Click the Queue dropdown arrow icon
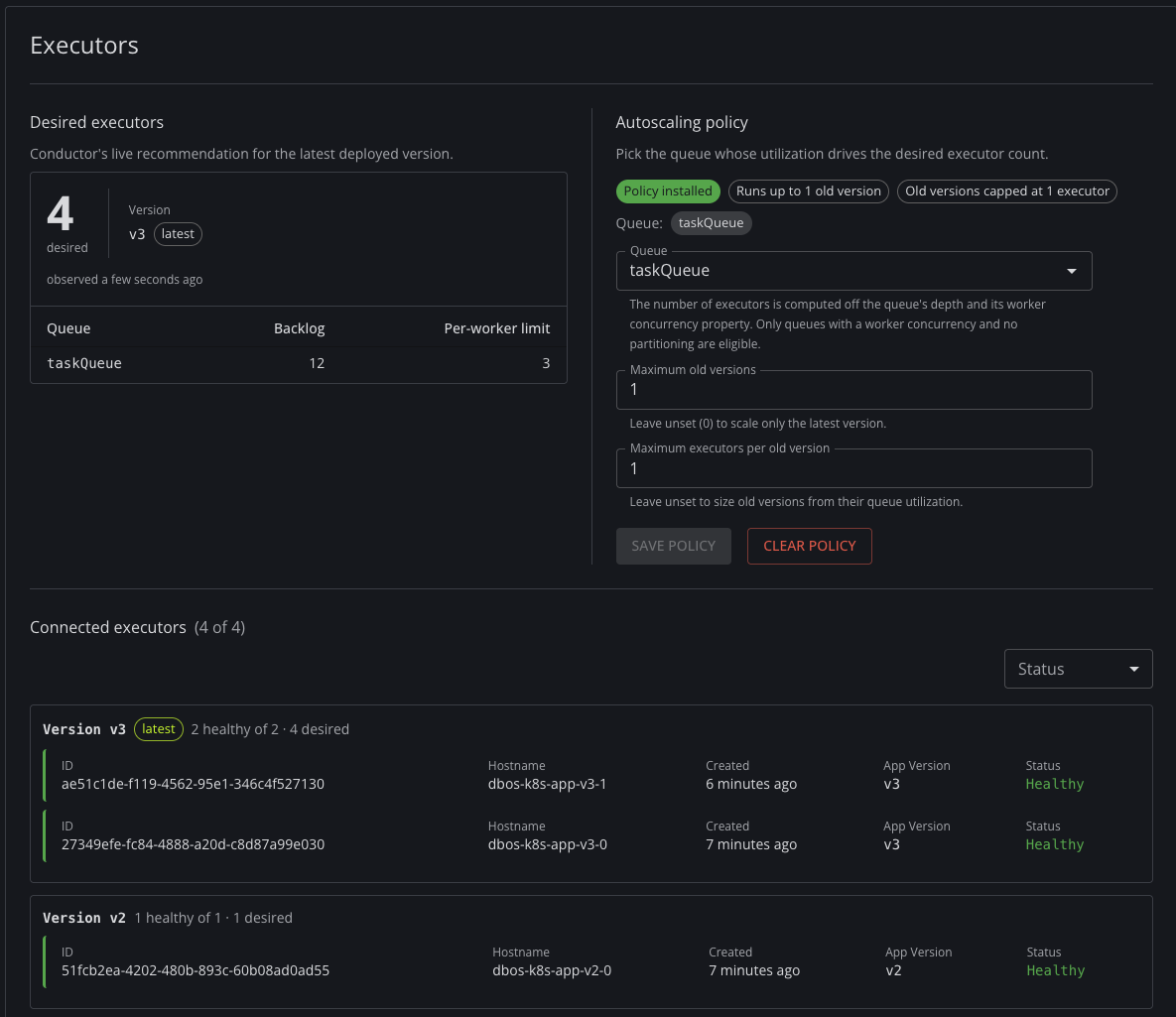The image size is (1176, 1017). pos(1072,272)
